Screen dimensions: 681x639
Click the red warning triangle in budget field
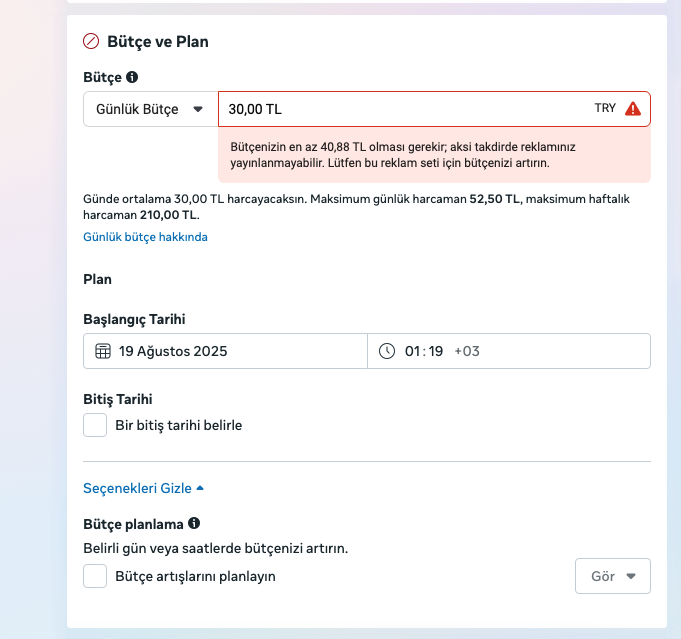pyautogui.click(x=632, y=109)
